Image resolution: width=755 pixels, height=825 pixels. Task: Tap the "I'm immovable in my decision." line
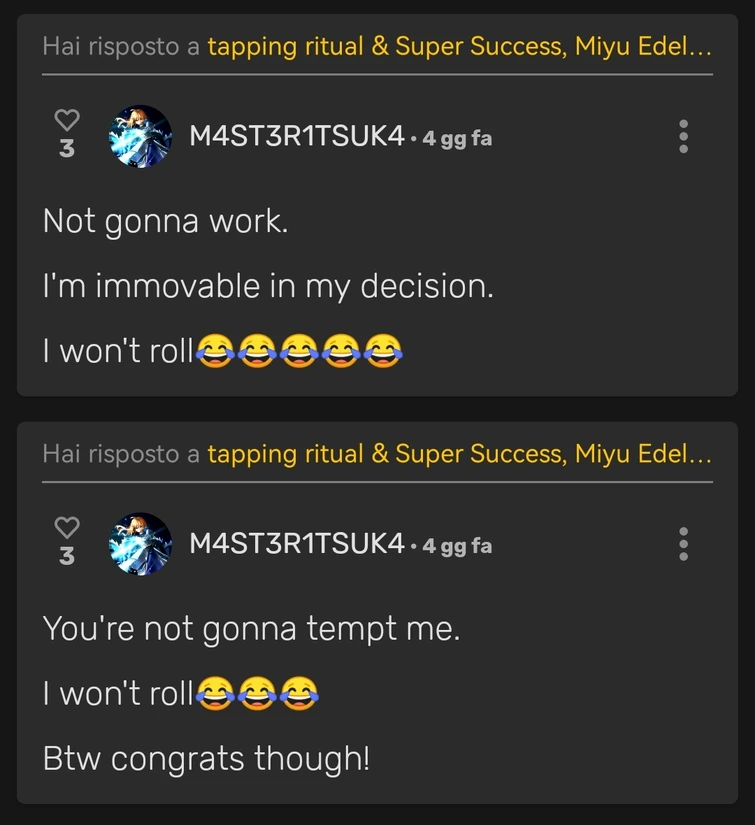coord(268,287)
